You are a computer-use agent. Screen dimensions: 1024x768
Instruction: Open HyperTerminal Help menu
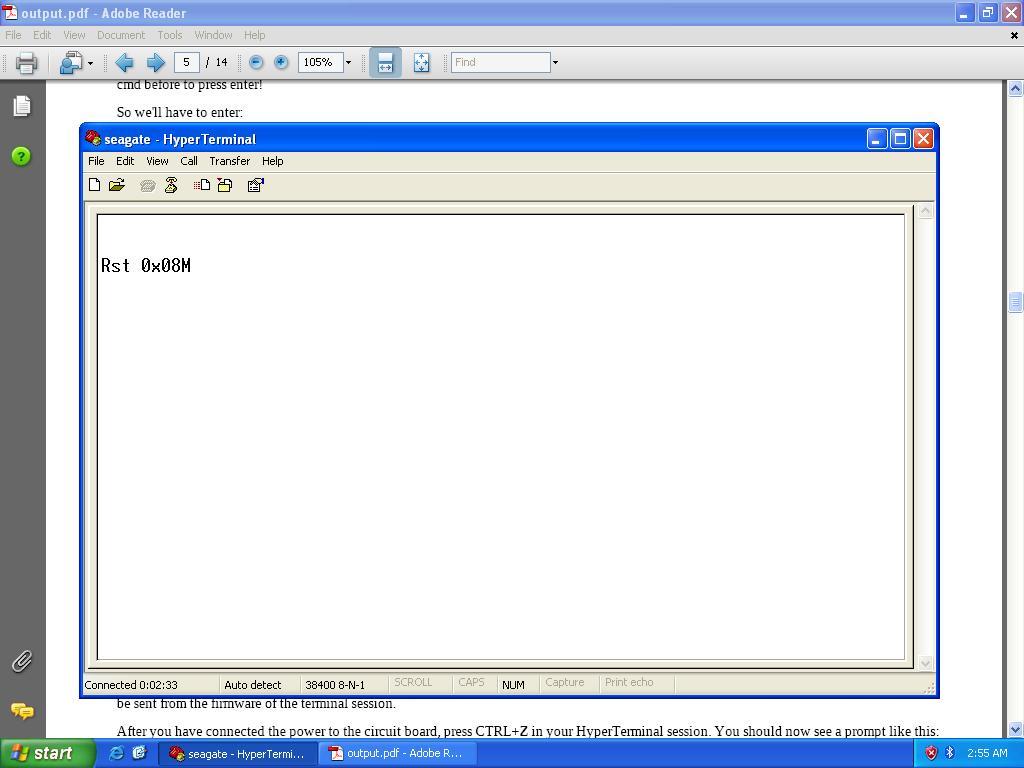pyautogui.click(x=272, y=161)
